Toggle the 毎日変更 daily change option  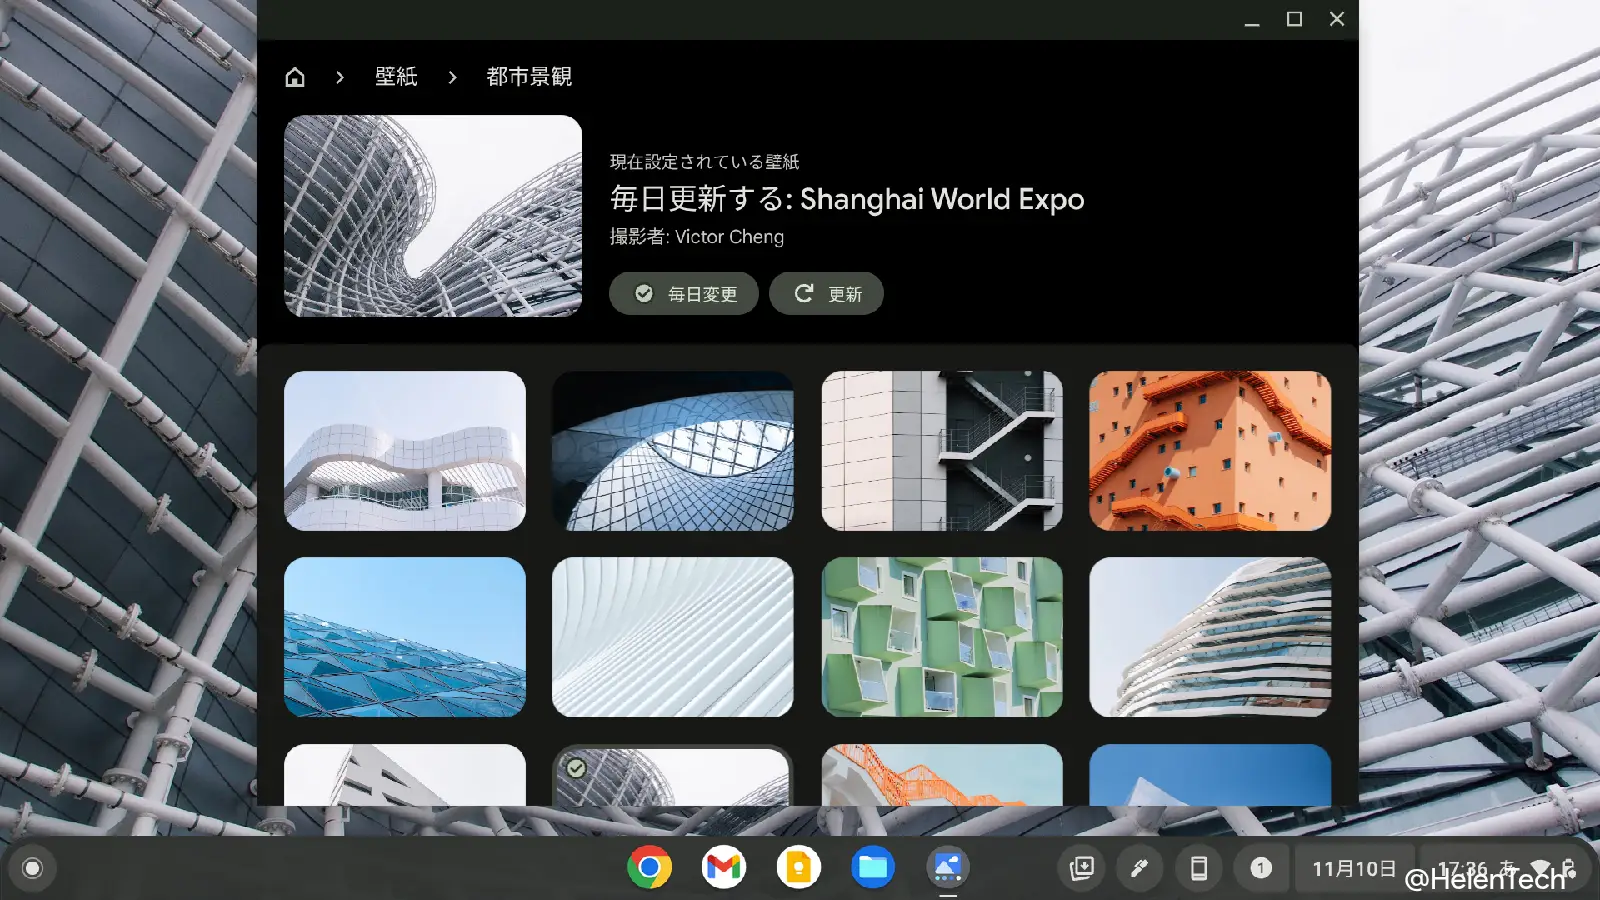pyautogui.click(x=684, y=294)
